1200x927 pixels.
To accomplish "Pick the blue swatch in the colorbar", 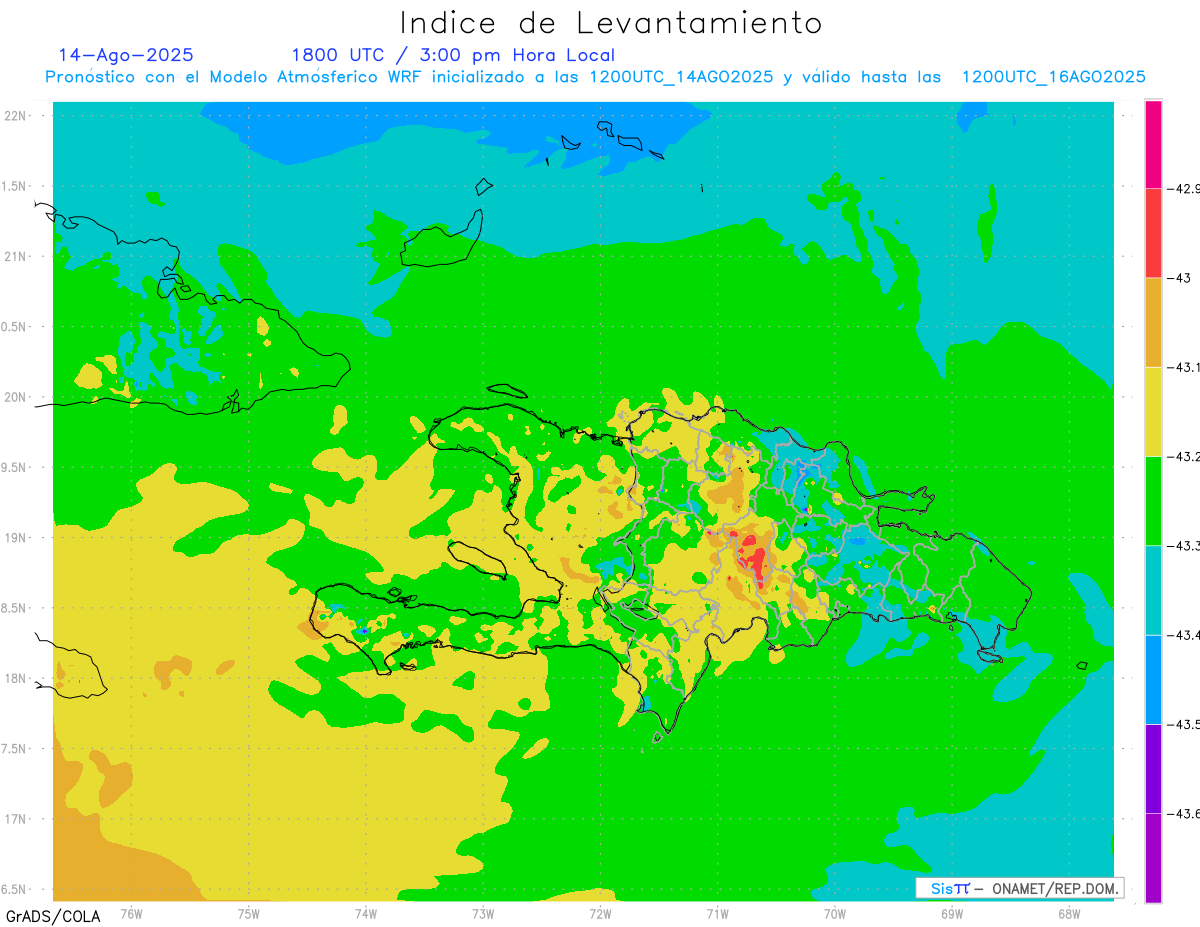I will [x=1153, y=679].
